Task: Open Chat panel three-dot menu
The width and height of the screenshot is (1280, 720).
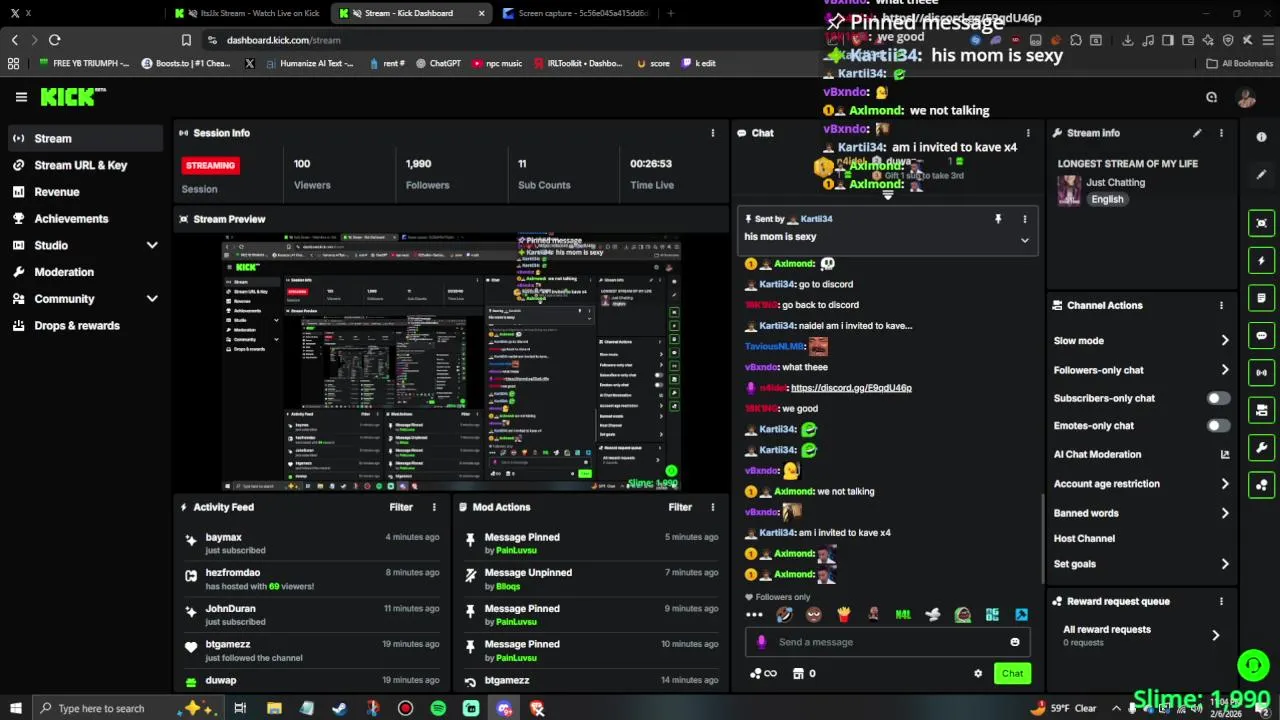Action: click(1028, 133)
